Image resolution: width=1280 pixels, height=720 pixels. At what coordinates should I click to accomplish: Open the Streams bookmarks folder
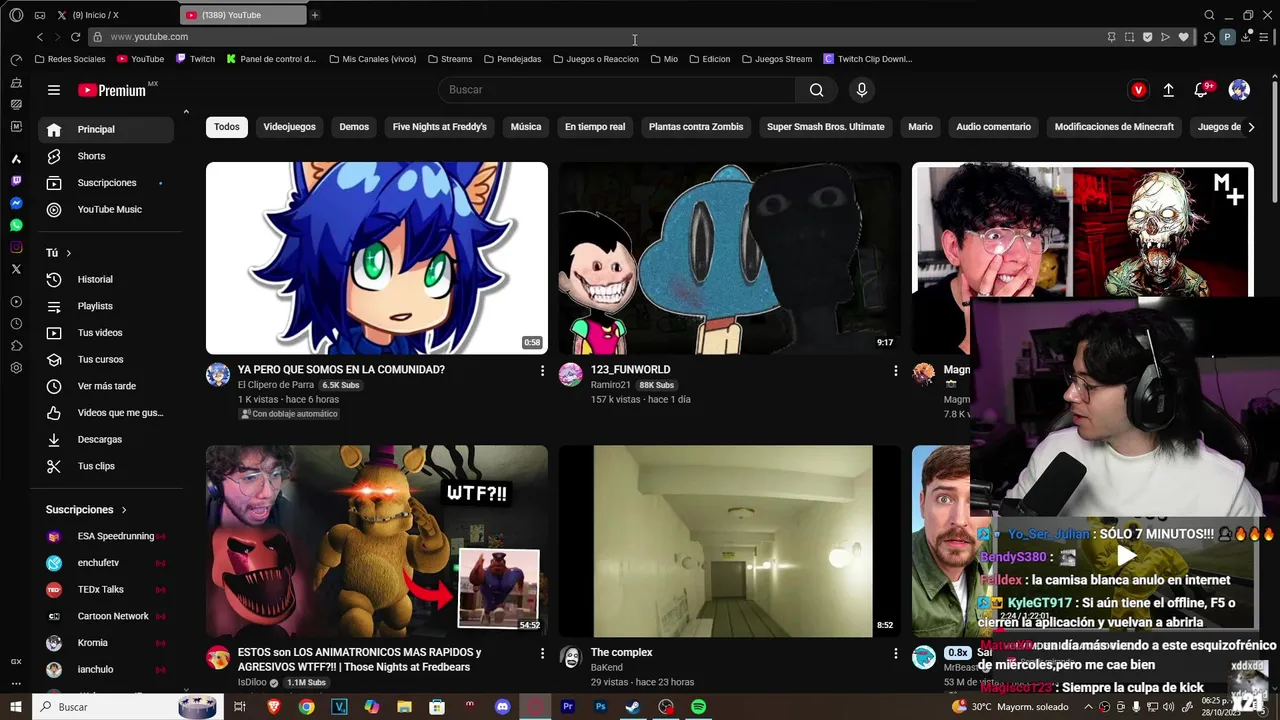click(x=449, y=59)
